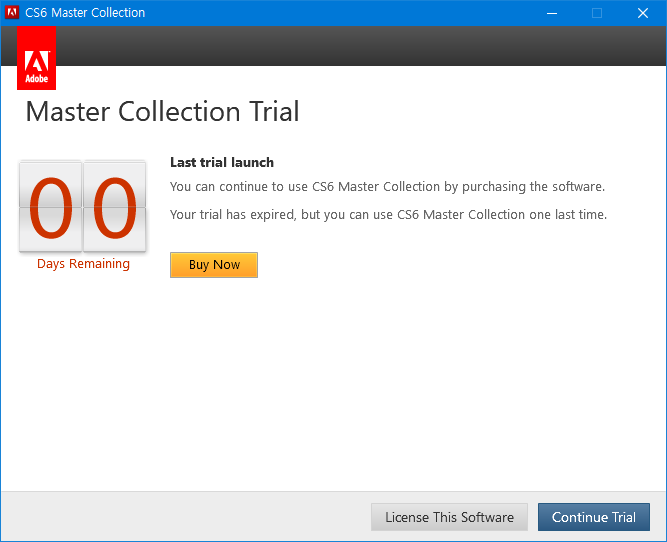This screenshot has width=667, height=542.
Task: Click the second zero digit of the day counter
Action: [114, 206]
